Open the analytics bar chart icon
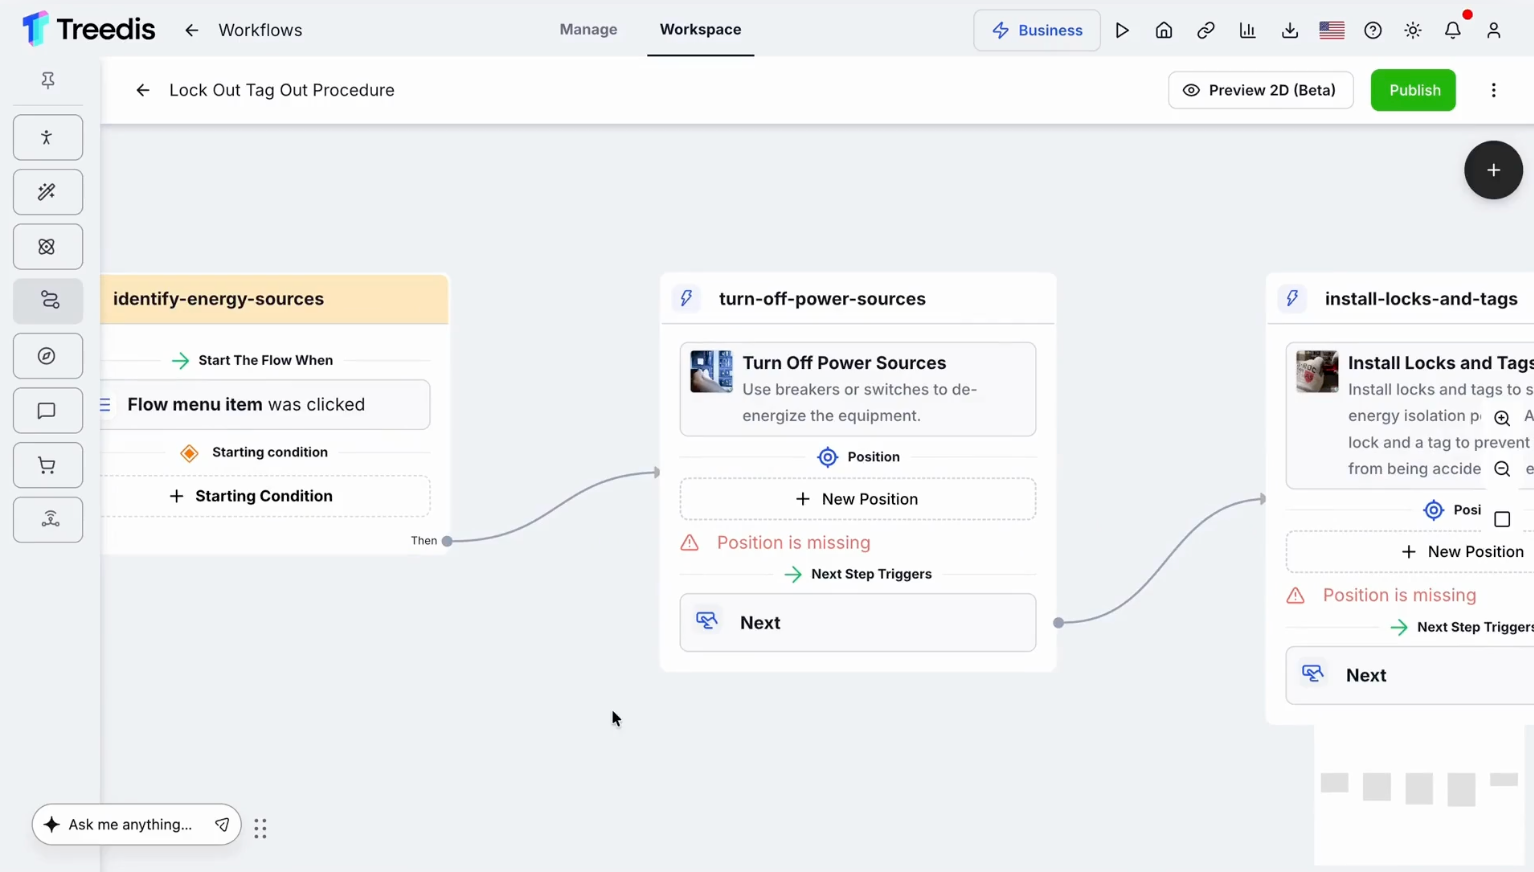This screenshot has height=872, width=1534. (1247, 30)
